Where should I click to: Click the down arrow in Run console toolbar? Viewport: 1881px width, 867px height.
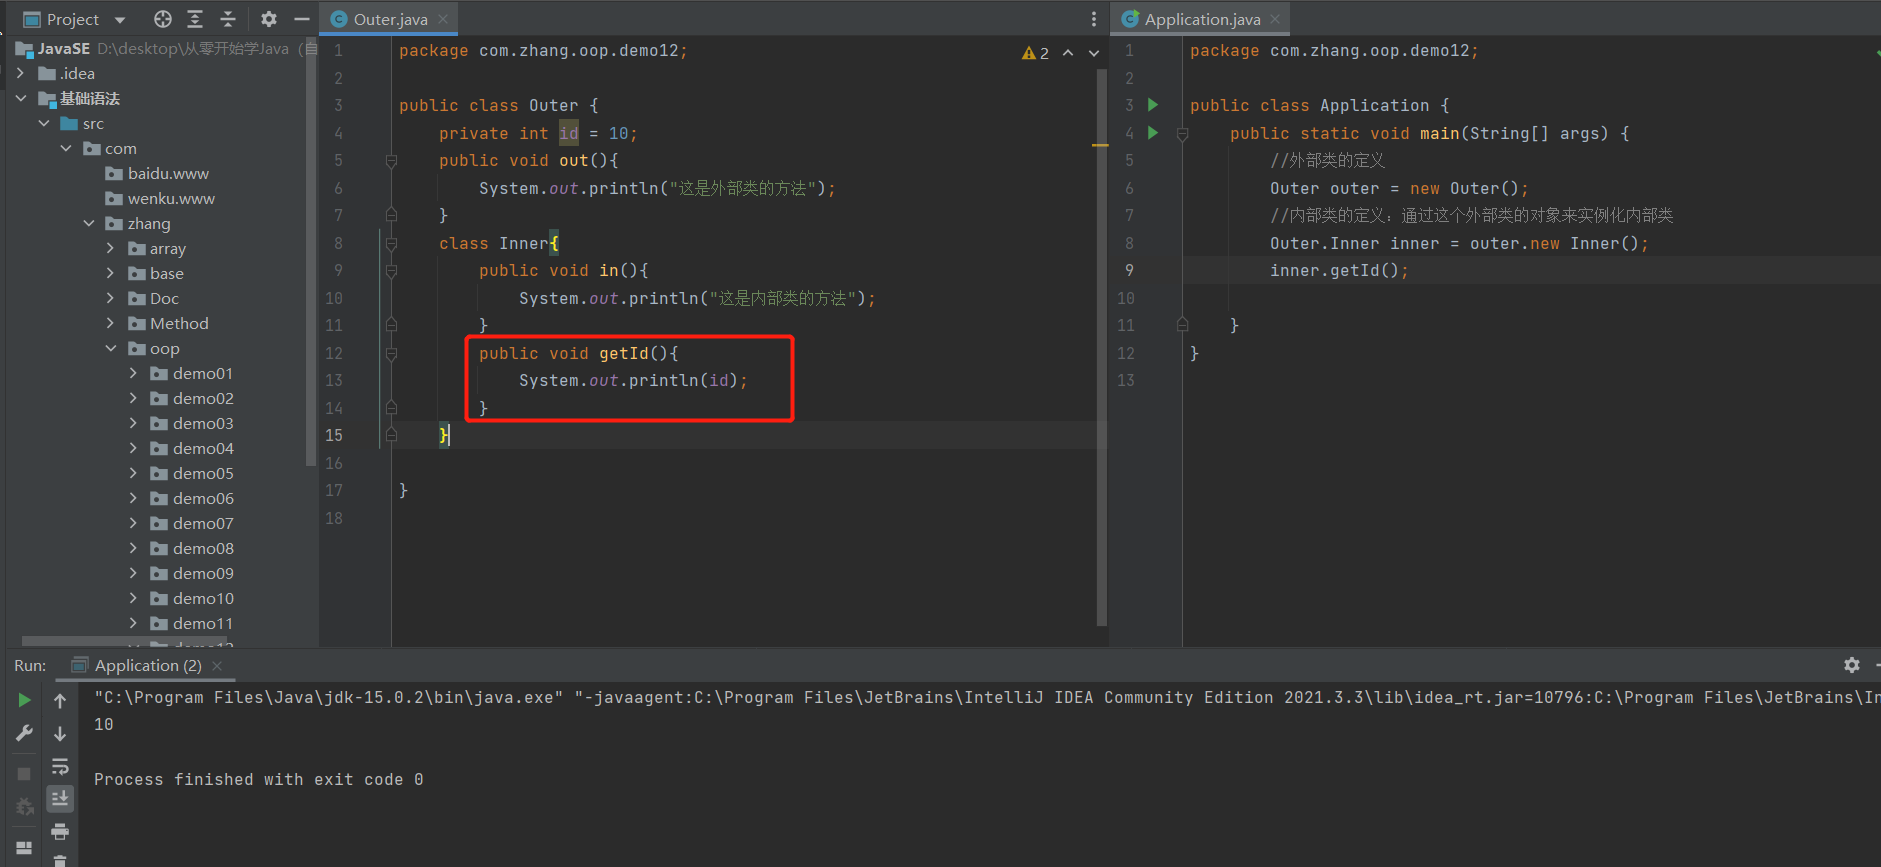(x=60, y=734)
